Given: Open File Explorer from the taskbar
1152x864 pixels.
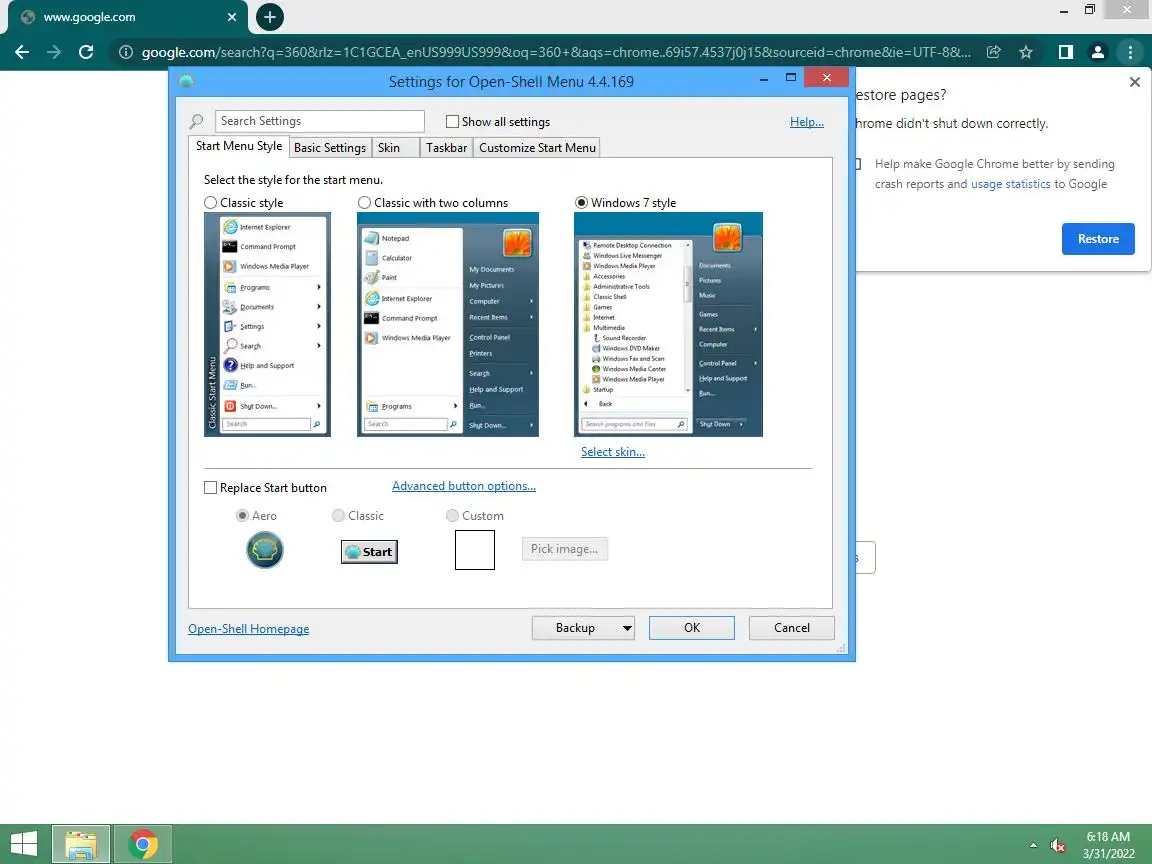Looking at the screenshot, I should 81,844.
